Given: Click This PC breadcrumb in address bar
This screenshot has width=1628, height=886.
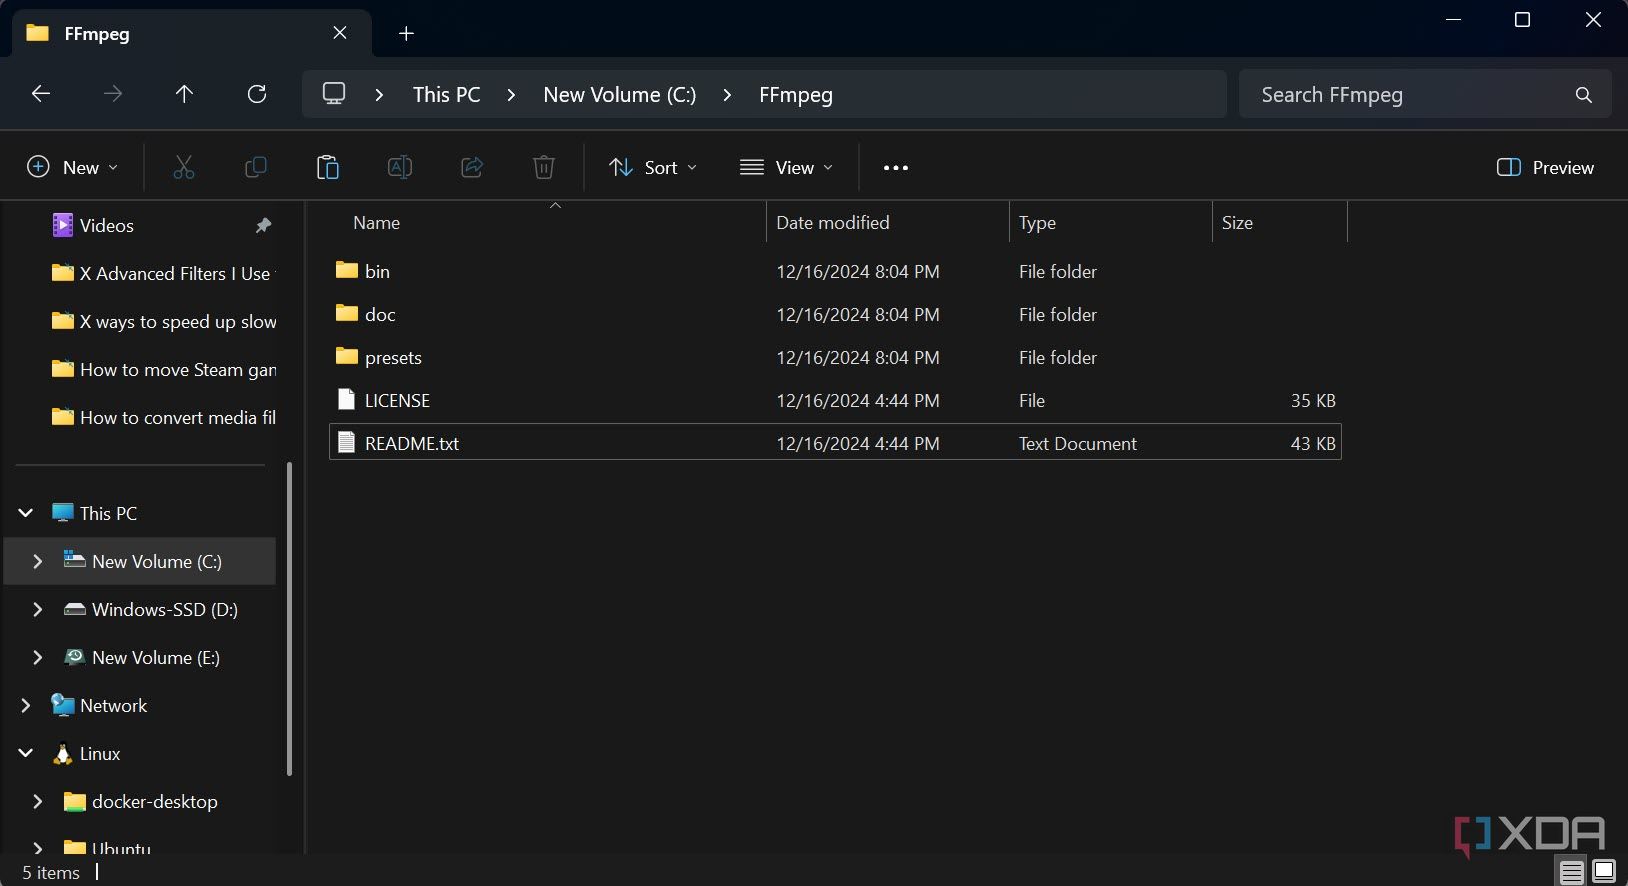Looking at the screenshot, I should pos(446,95).
